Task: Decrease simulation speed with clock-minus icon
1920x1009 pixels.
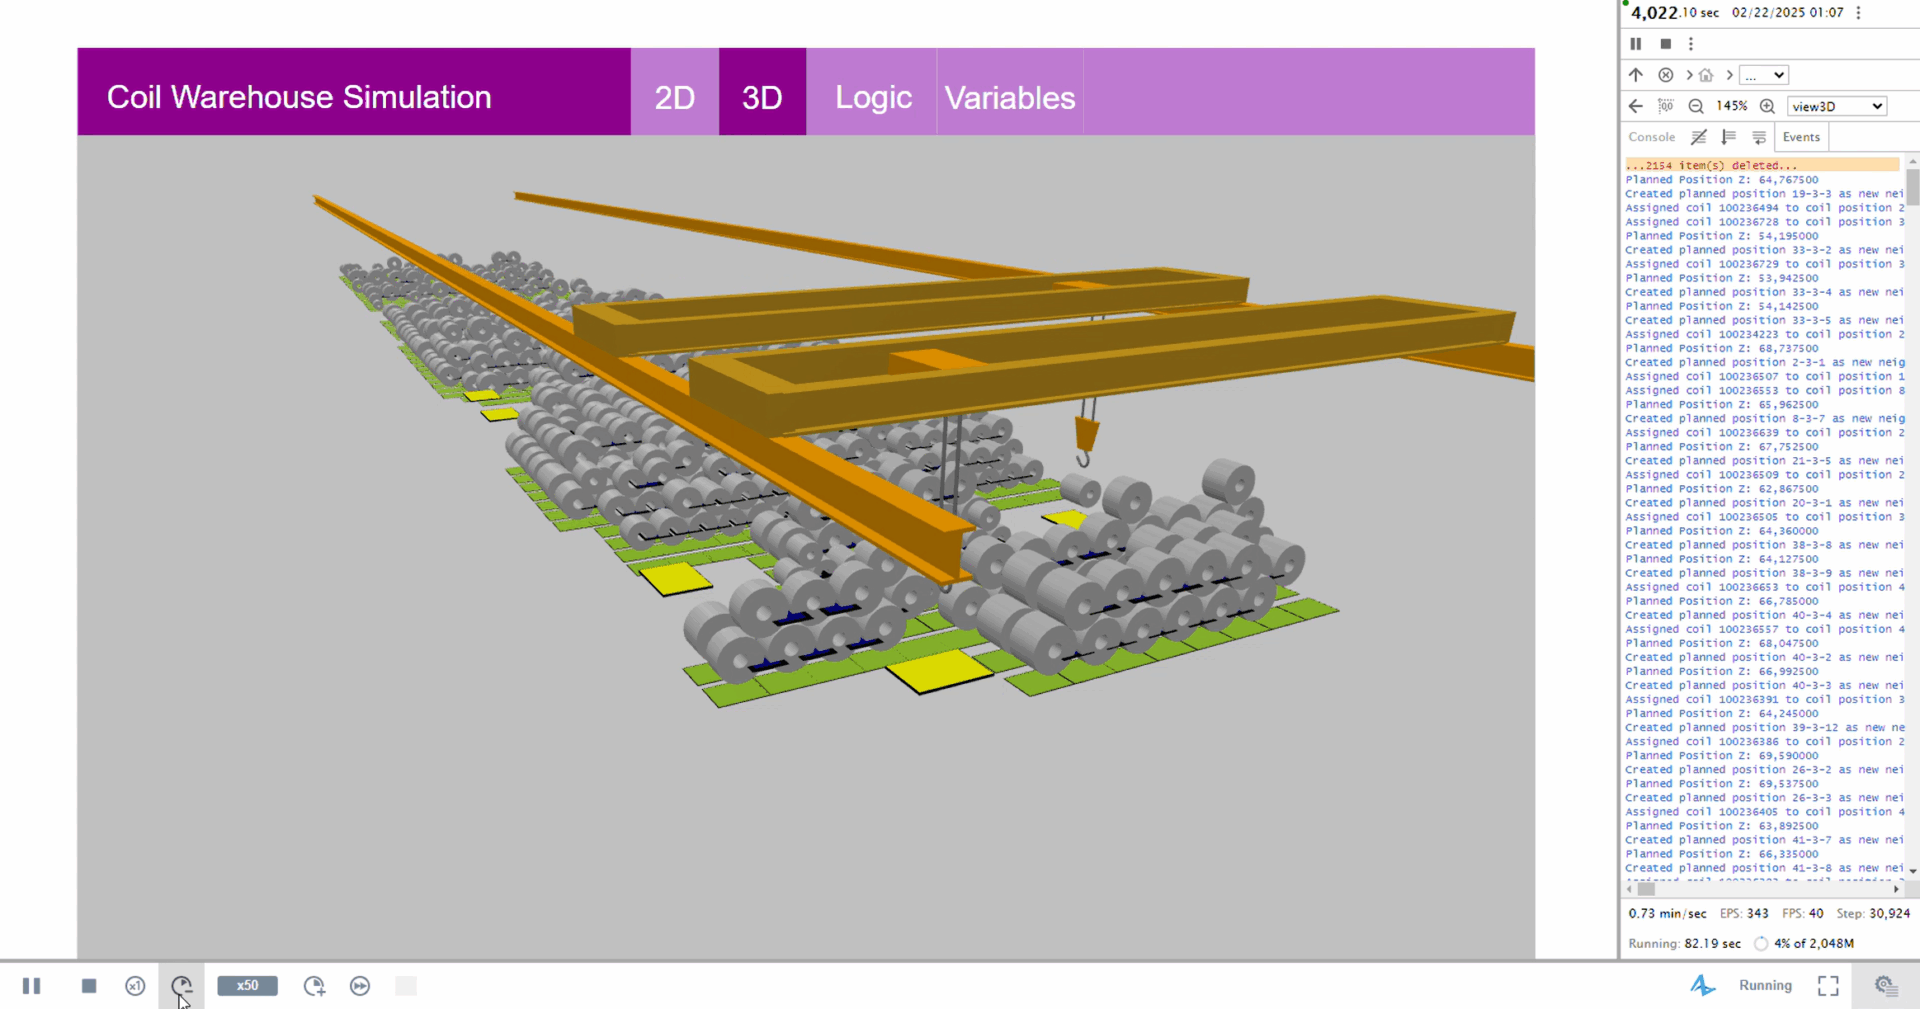Action: [x=182, y=986]
